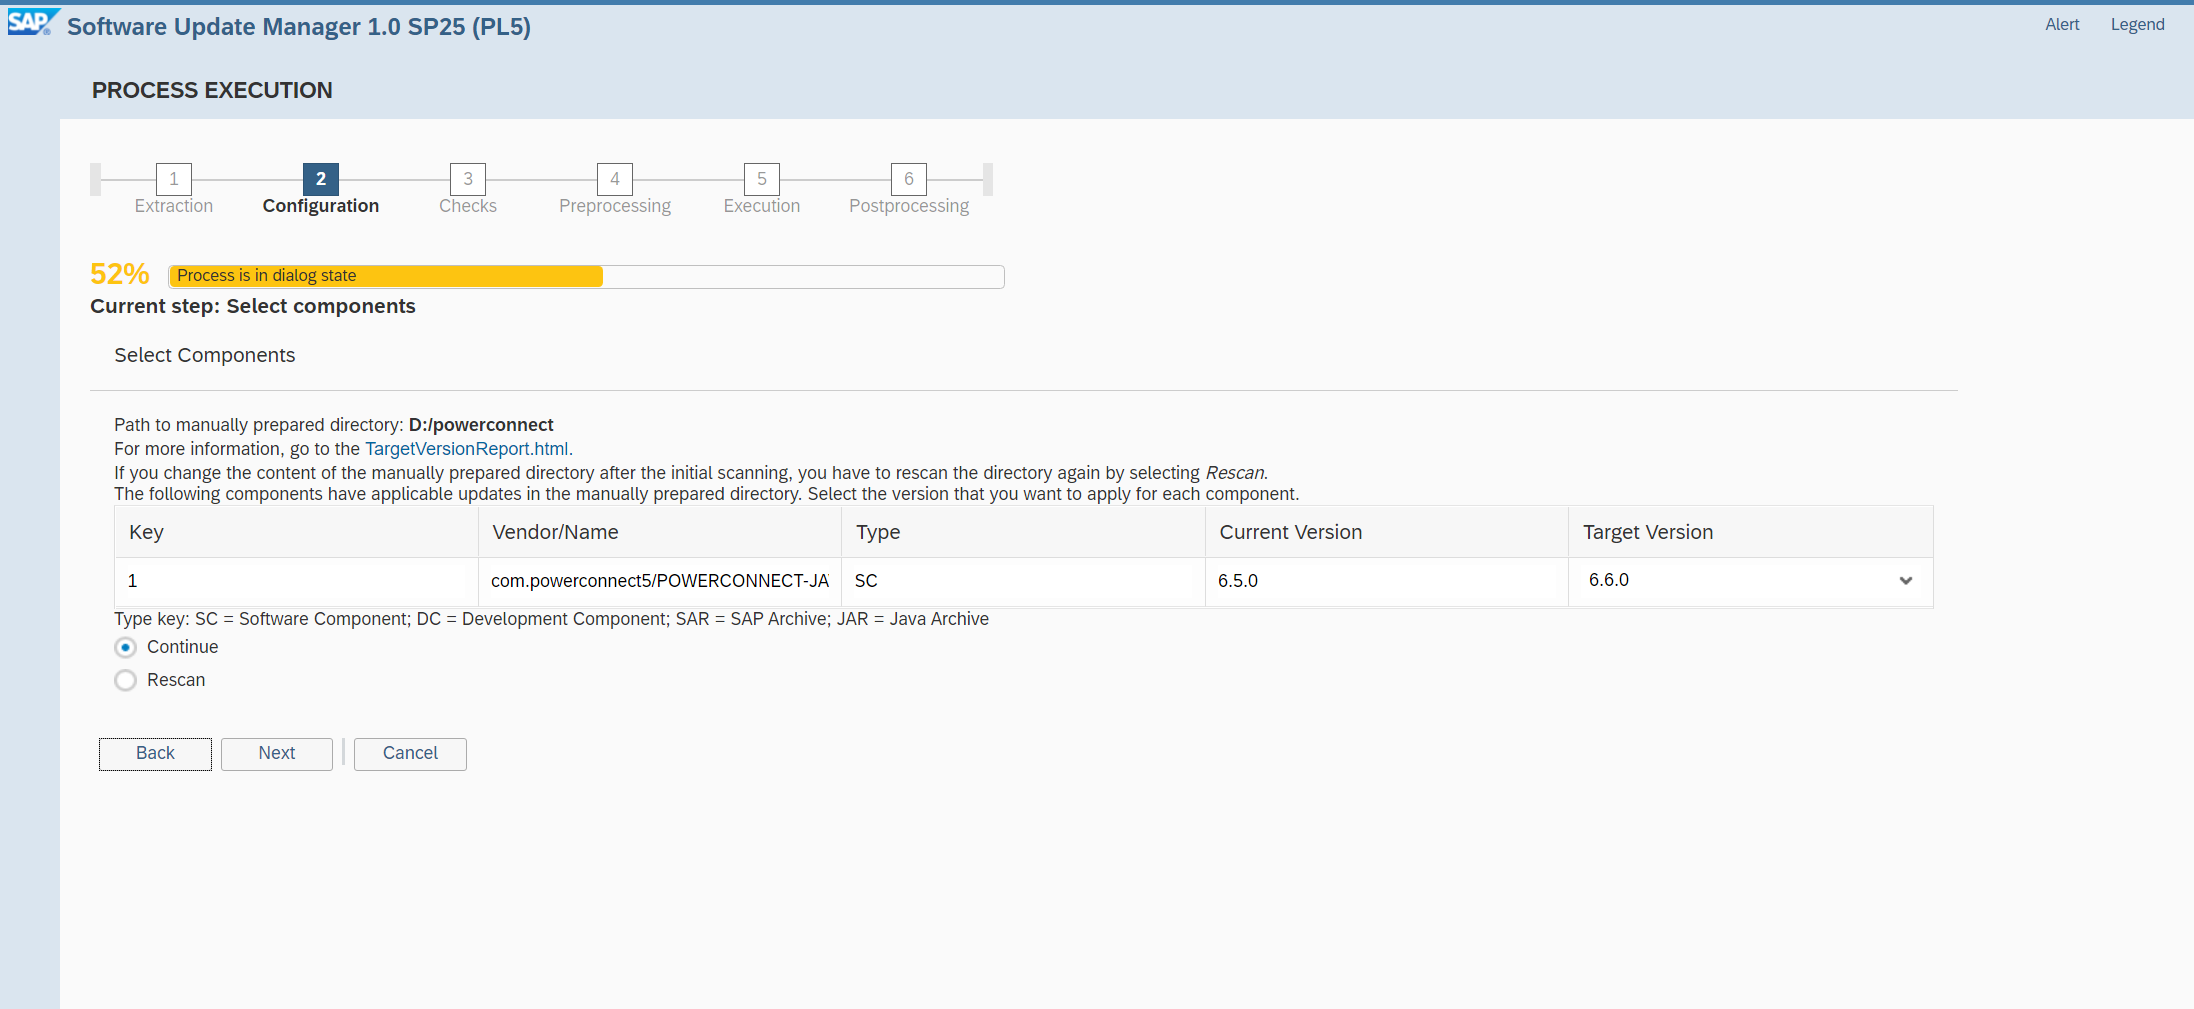Choose the Continue radio button

(126, 648)
